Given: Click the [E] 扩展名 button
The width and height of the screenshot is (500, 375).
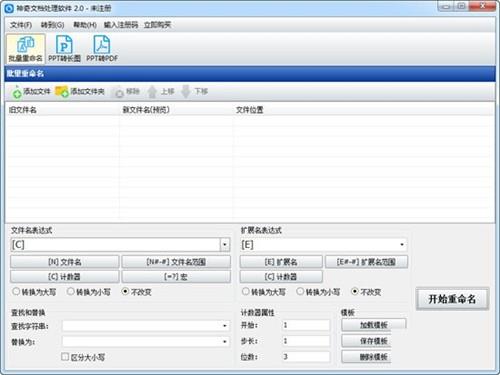Looking at the screenshot, I should [281, 262].
